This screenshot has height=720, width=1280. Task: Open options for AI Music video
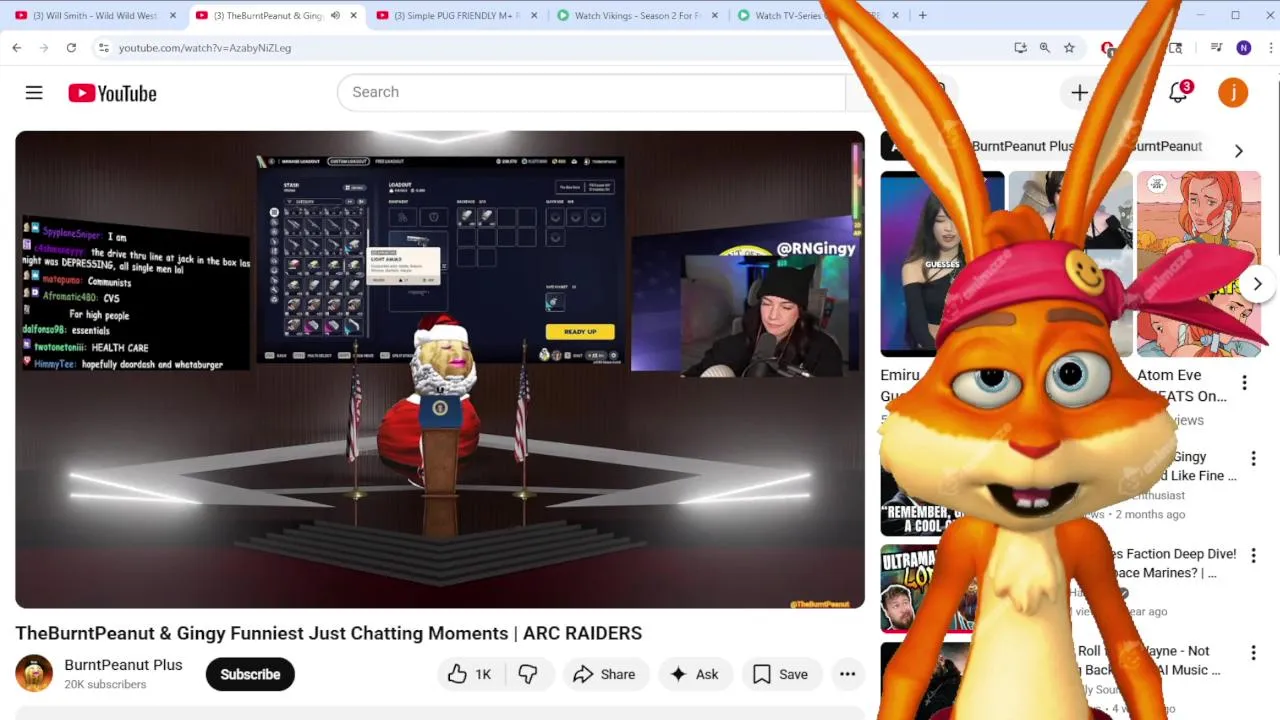tap(1253, 652)
